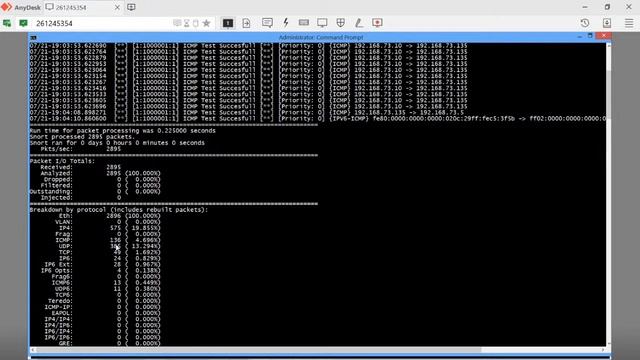640x360 pixels.
Task: Click the 'Packet I/O Totals:' line
Action: [x=62, y=161]
